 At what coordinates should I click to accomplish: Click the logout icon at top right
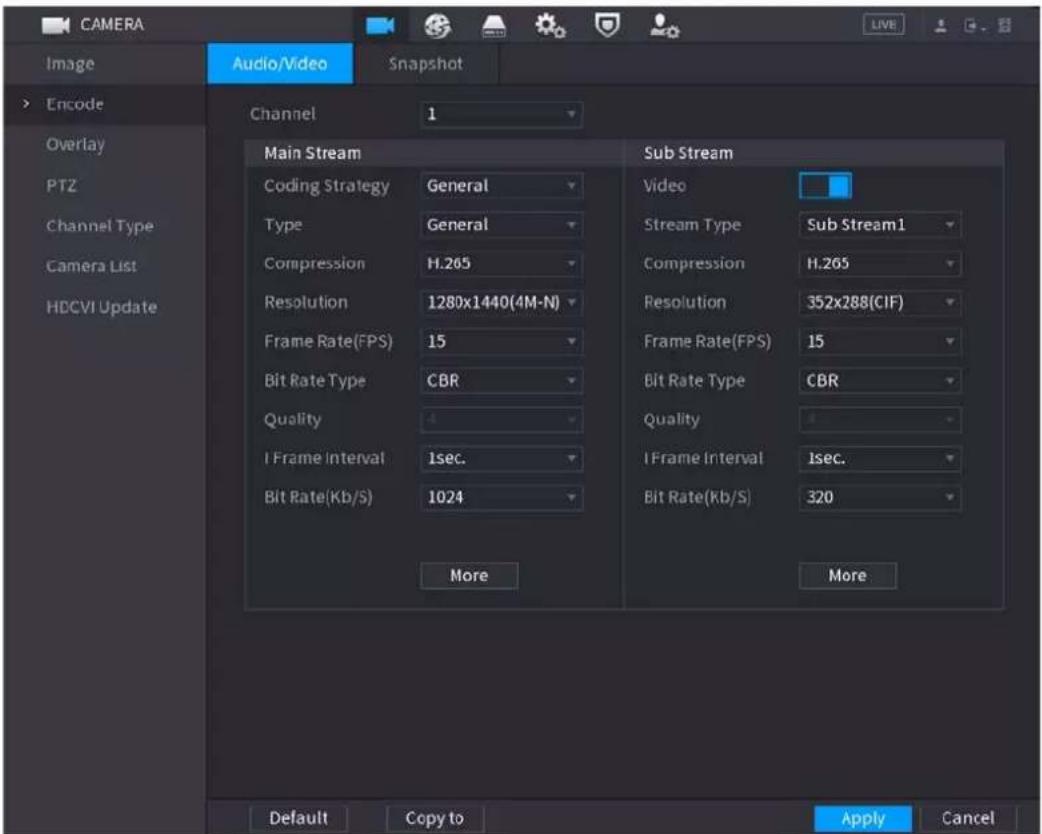(974, 26)
